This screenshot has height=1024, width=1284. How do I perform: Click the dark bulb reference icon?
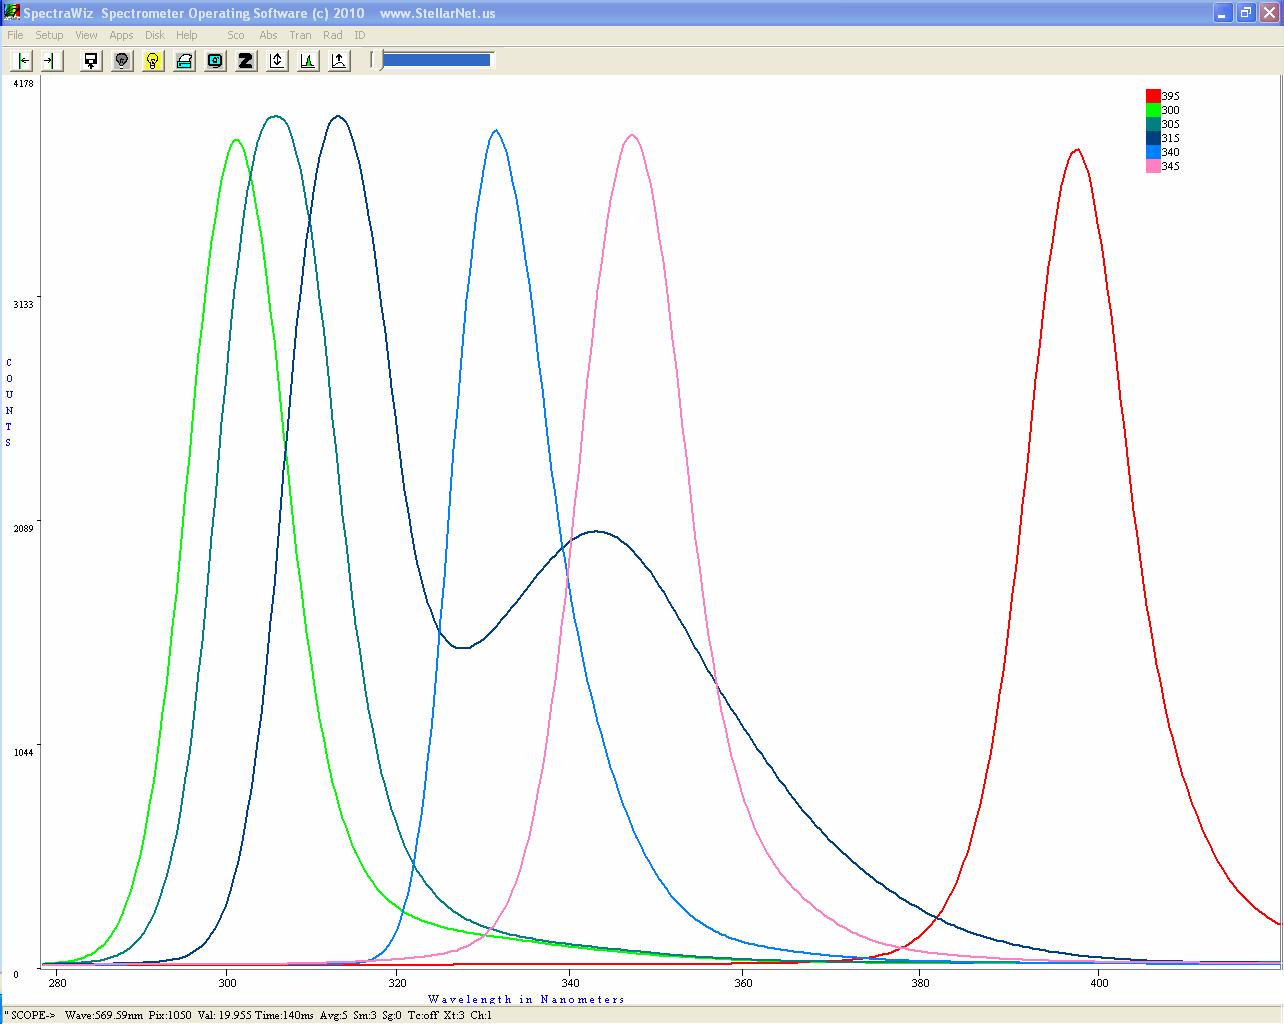[x=122, y=61]
